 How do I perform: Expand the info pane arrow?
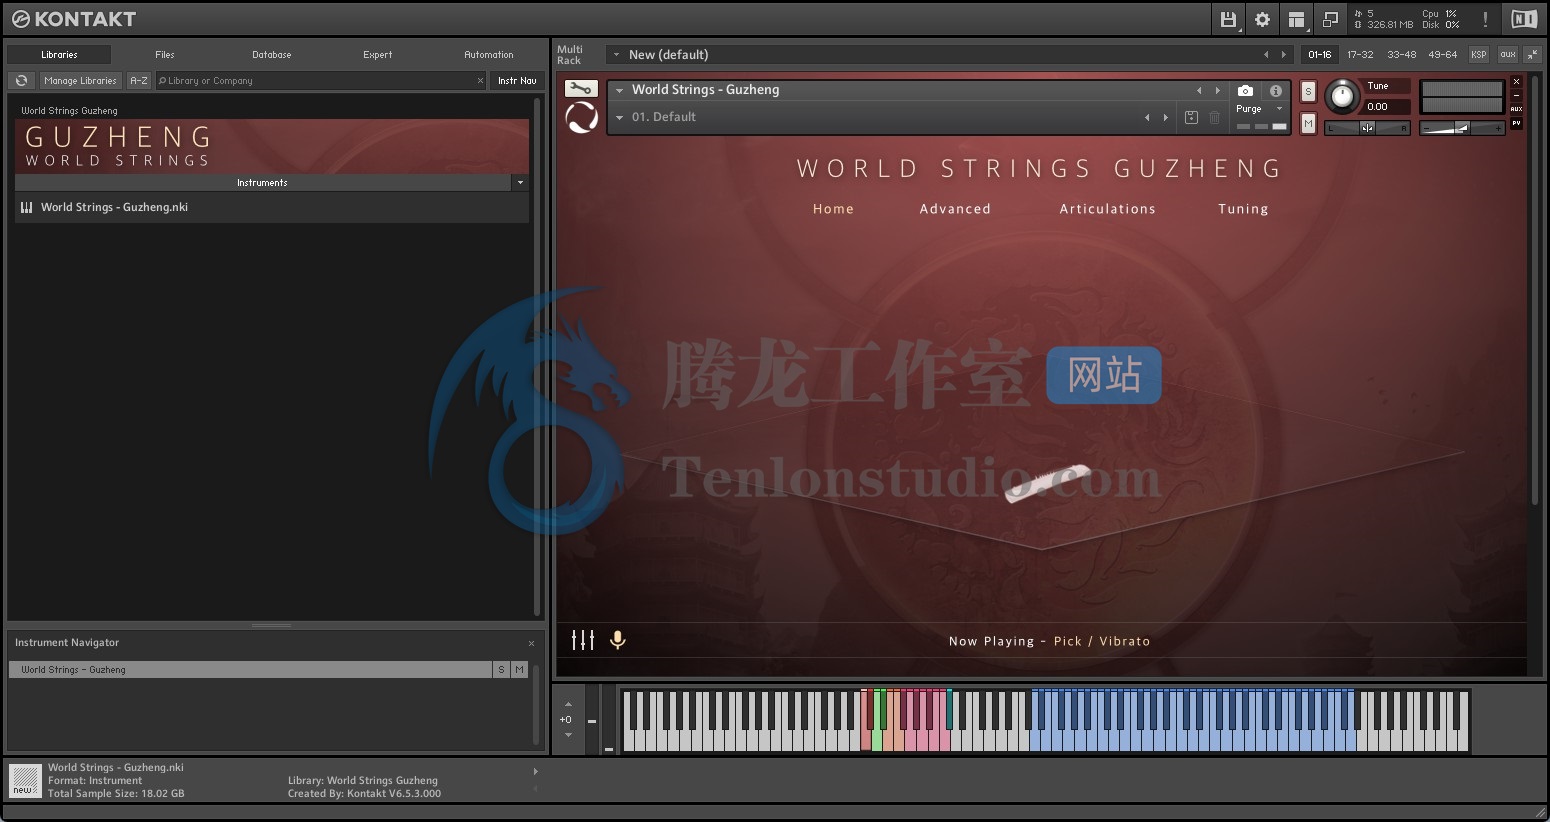pyautogui.click(x=535, y=771)
